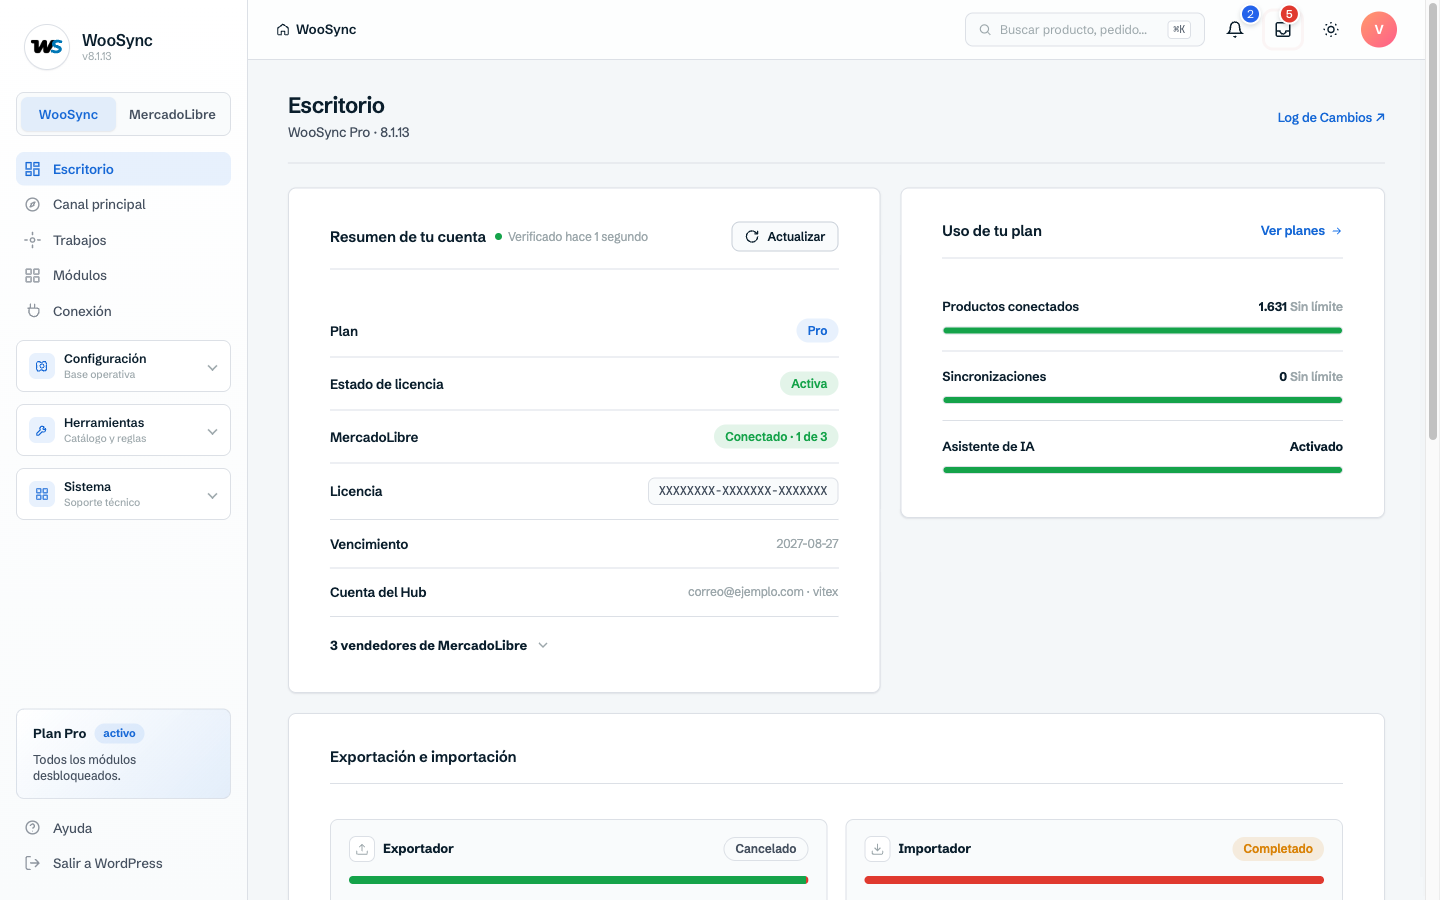Switch to the MercadoLibre channel toggle
This screenshot has width=1440, height=900.
[x=172, y=114]
